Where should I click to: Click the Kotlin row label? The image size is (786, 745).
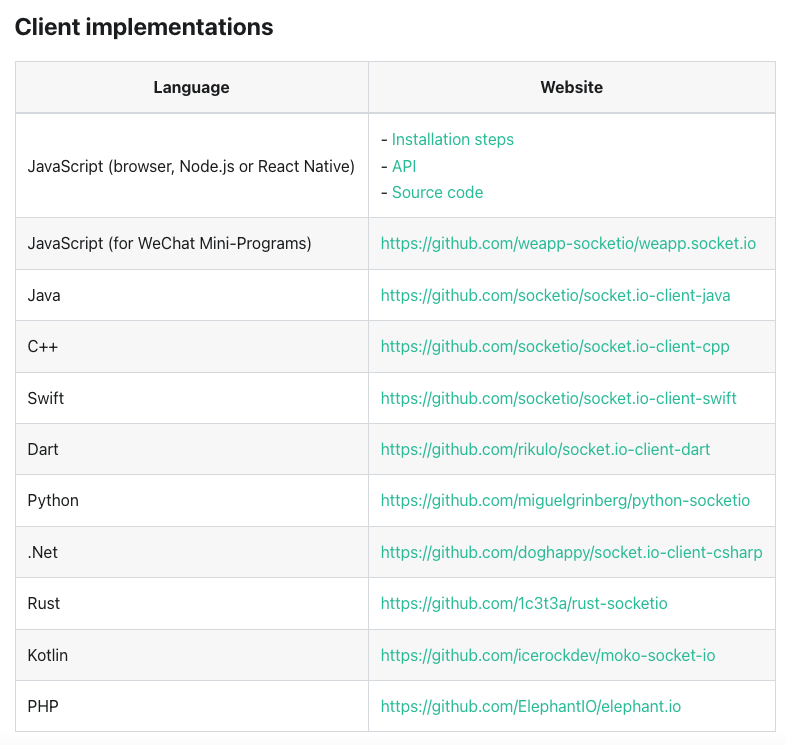point(48,655)
